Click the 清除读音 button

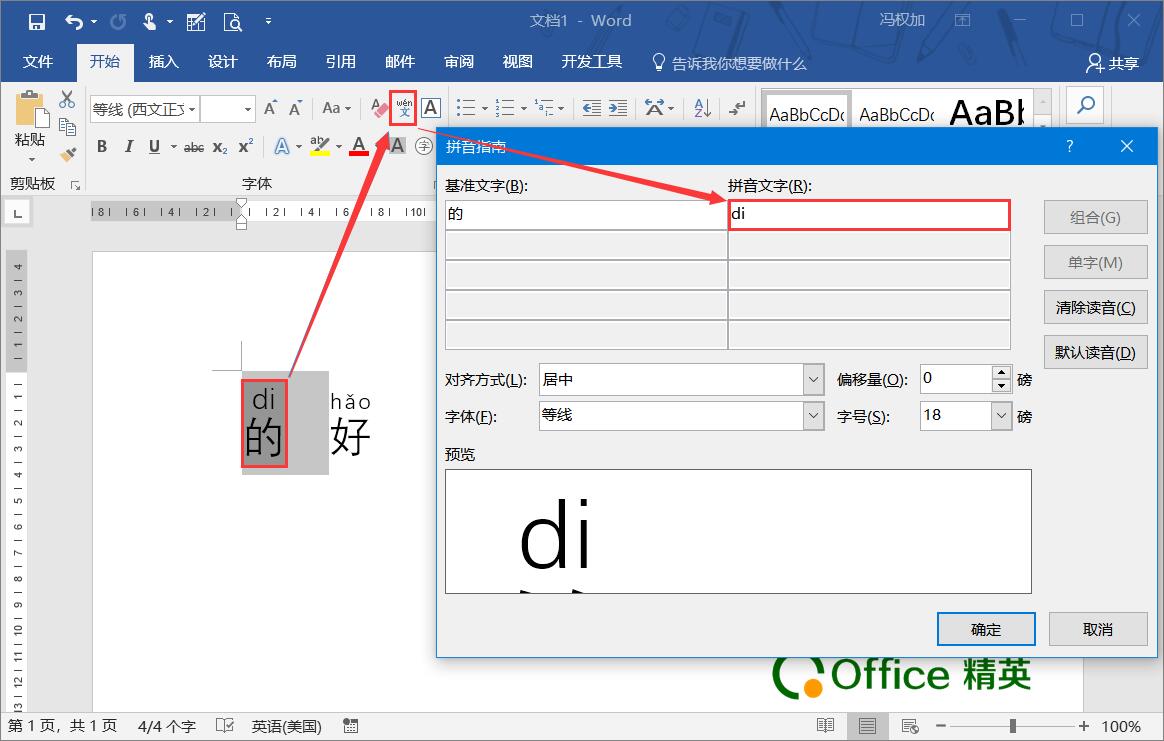[x=1095, y=307]
